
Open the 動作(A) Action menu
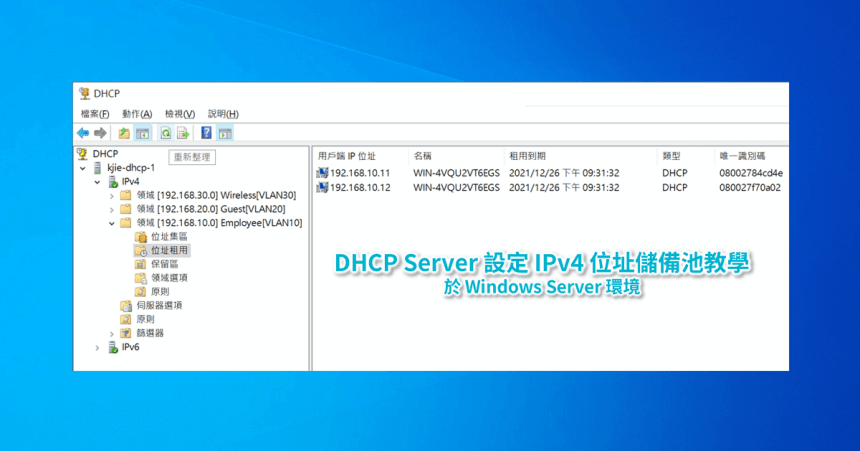[137, 114]
